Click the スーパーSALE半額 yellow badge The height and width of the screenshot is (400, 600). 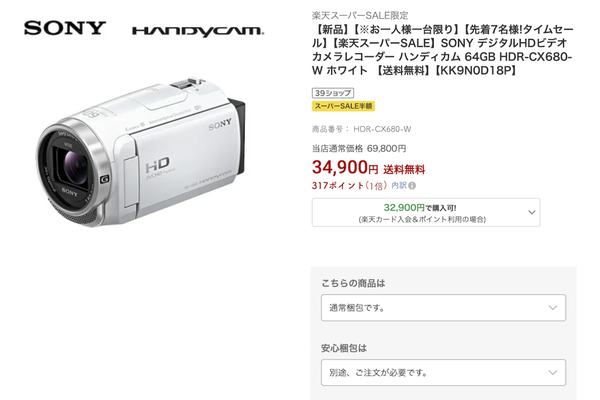pyautogui.click(x=343, y=106)
